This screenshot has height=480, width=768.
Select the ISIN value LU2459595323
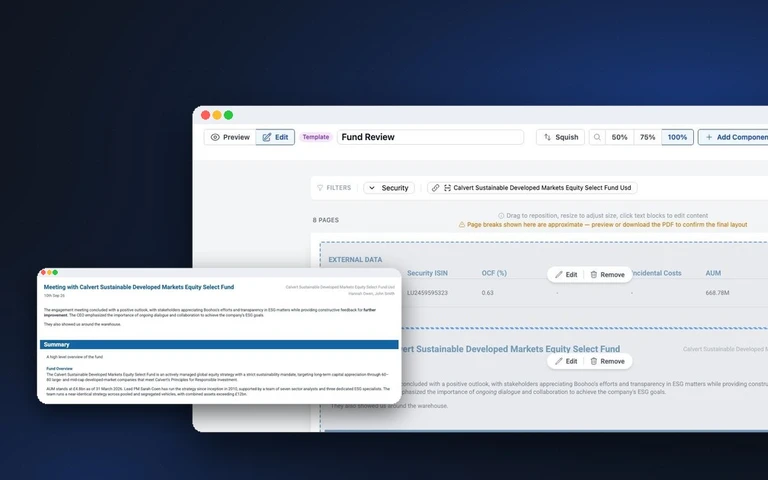427,293
